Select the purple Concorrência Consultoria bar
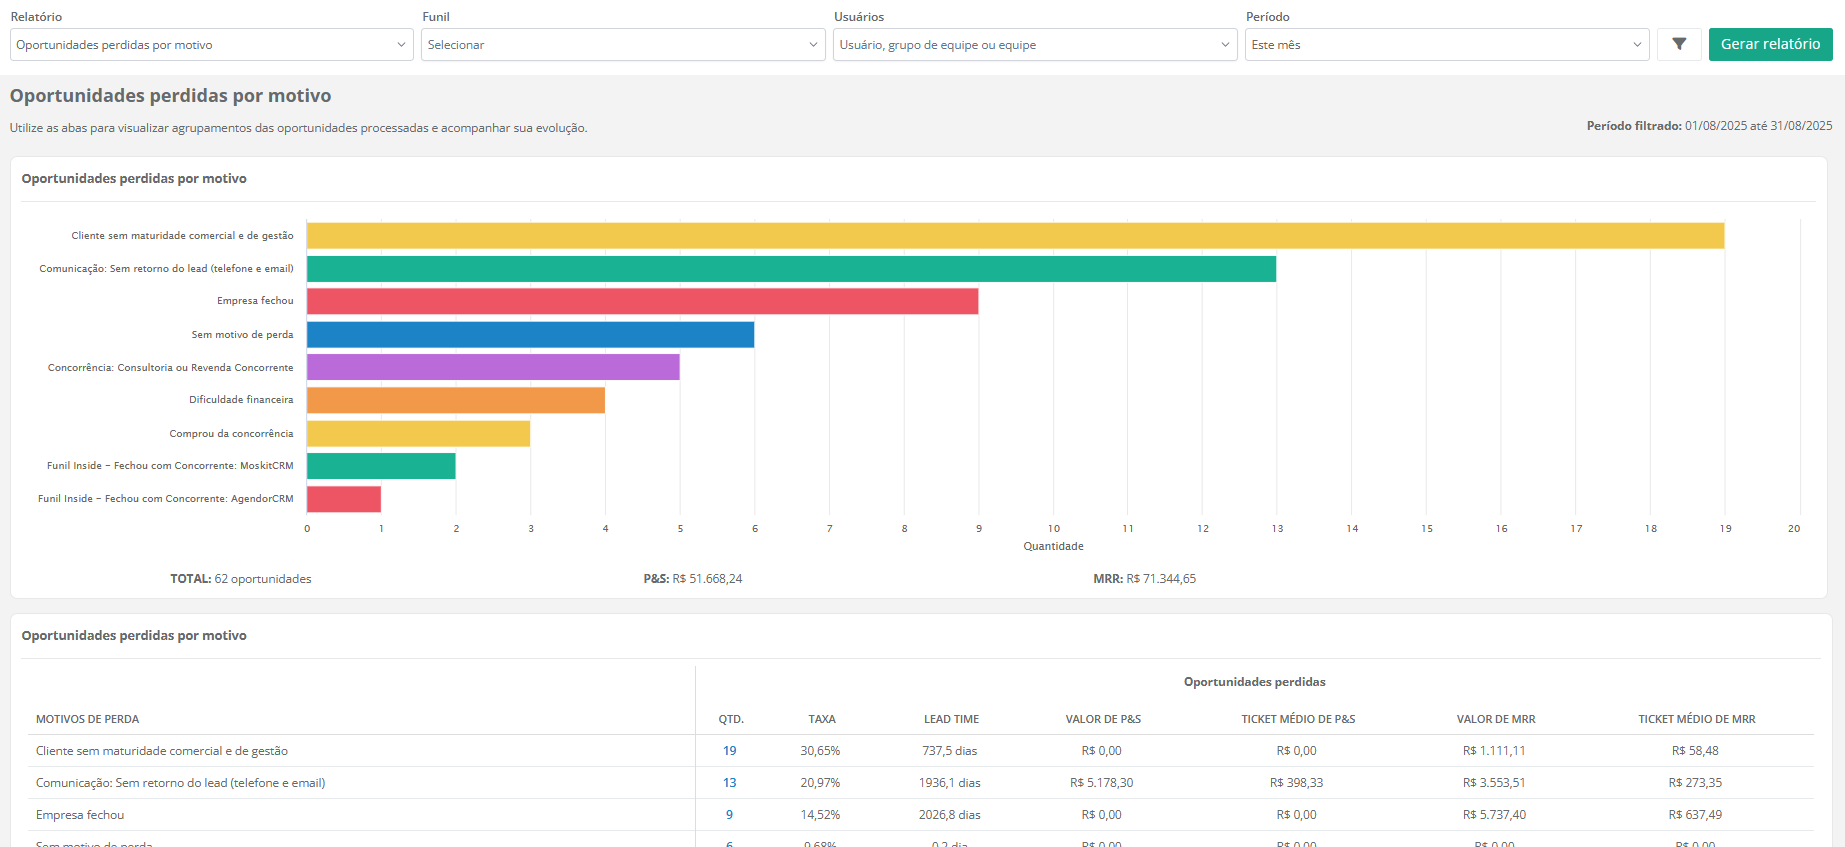Image resolution: width=1845 pixels, height=847 pixels. click(x=493, y=367)
